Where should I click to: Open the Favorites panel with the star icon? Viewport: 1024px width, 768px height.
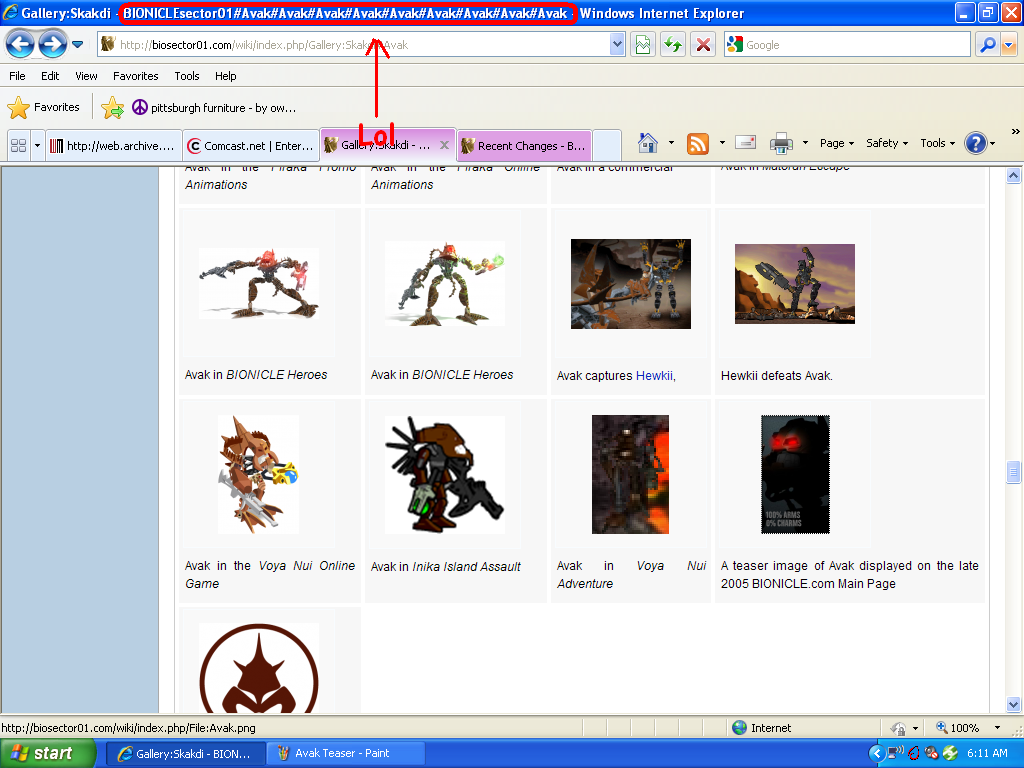20,107
